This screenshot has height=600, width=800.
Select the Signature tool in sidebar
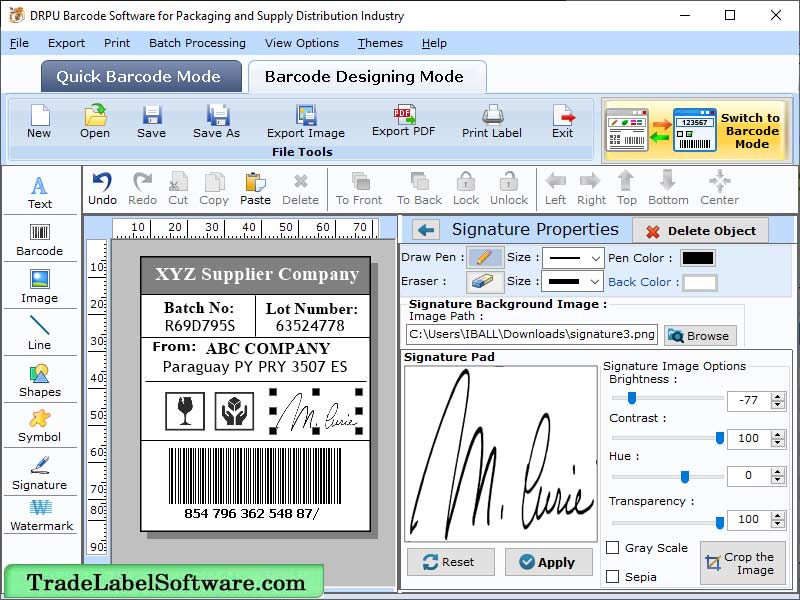[40, 473]
